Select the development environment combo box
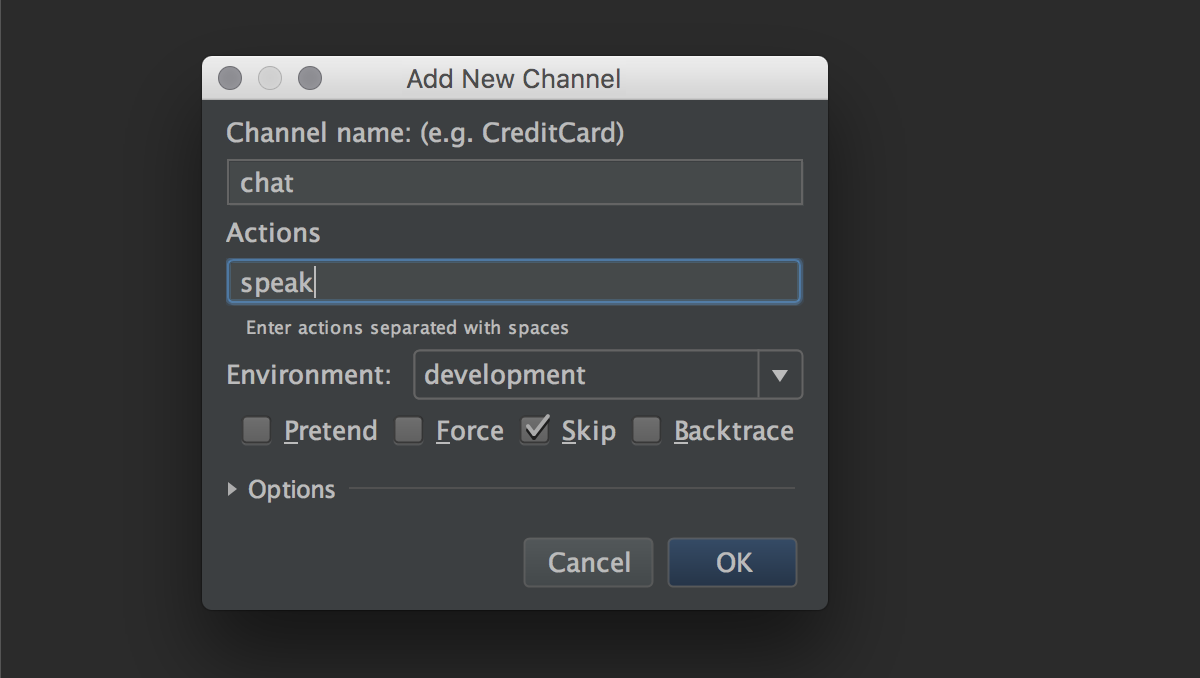Viewport: 1200px width, 678px height. [608, 375]
